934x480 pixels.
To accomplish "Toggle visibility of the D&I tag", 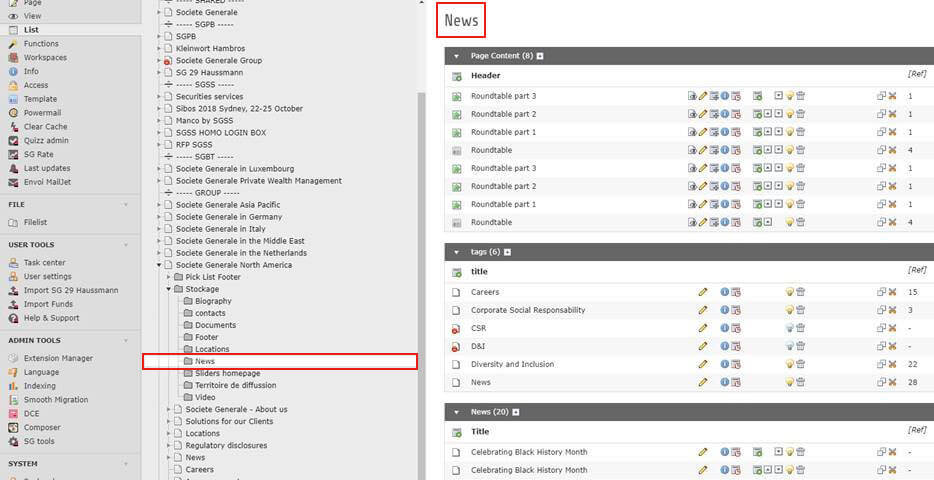I will click(789, 346).
